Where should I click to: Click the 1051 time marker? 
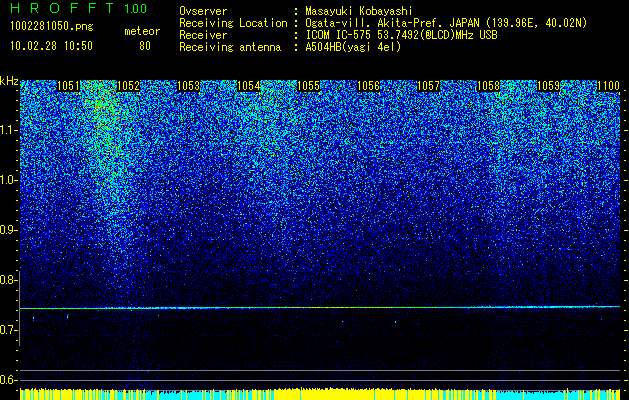69,86
